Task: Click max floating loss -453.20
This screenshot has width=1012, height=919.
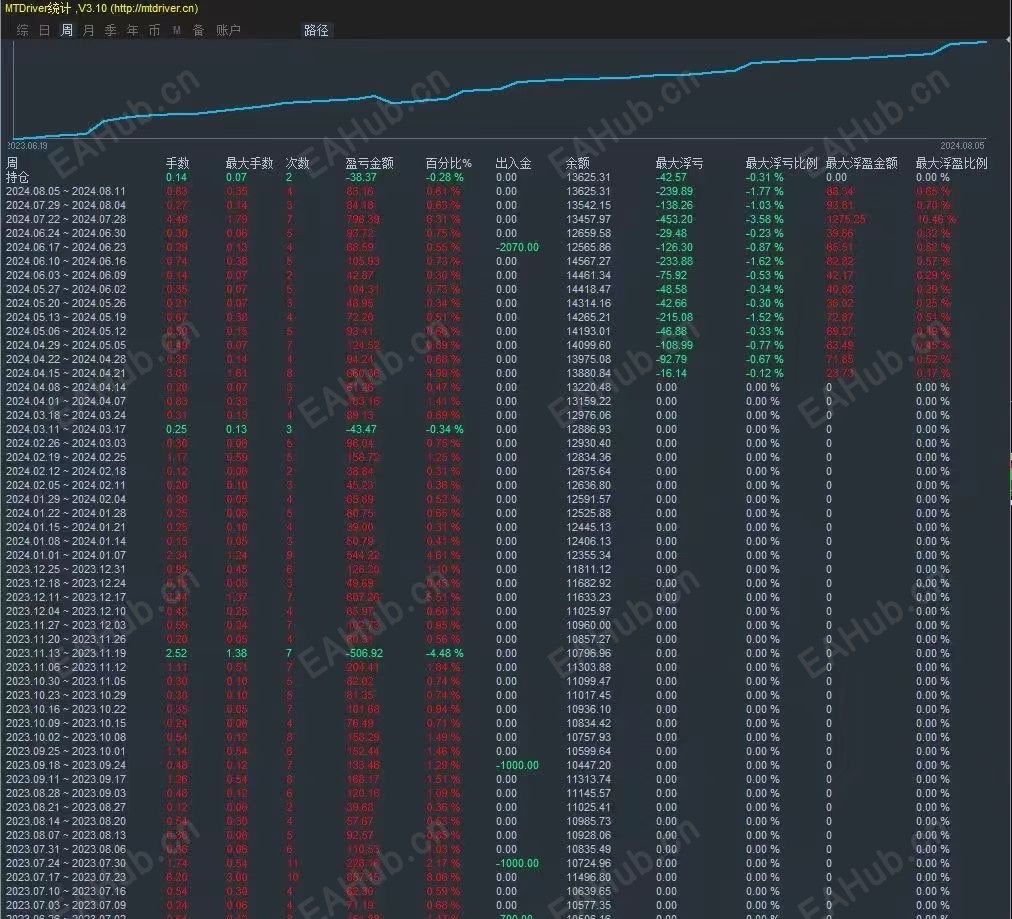Action: [674, 219]
